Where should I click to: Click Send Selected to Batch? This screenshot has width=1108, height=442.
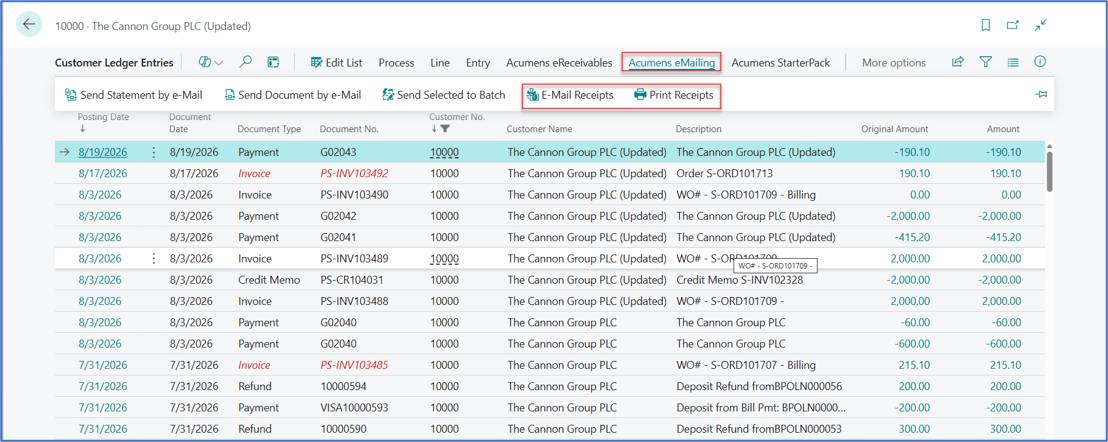tap(444, 95)
